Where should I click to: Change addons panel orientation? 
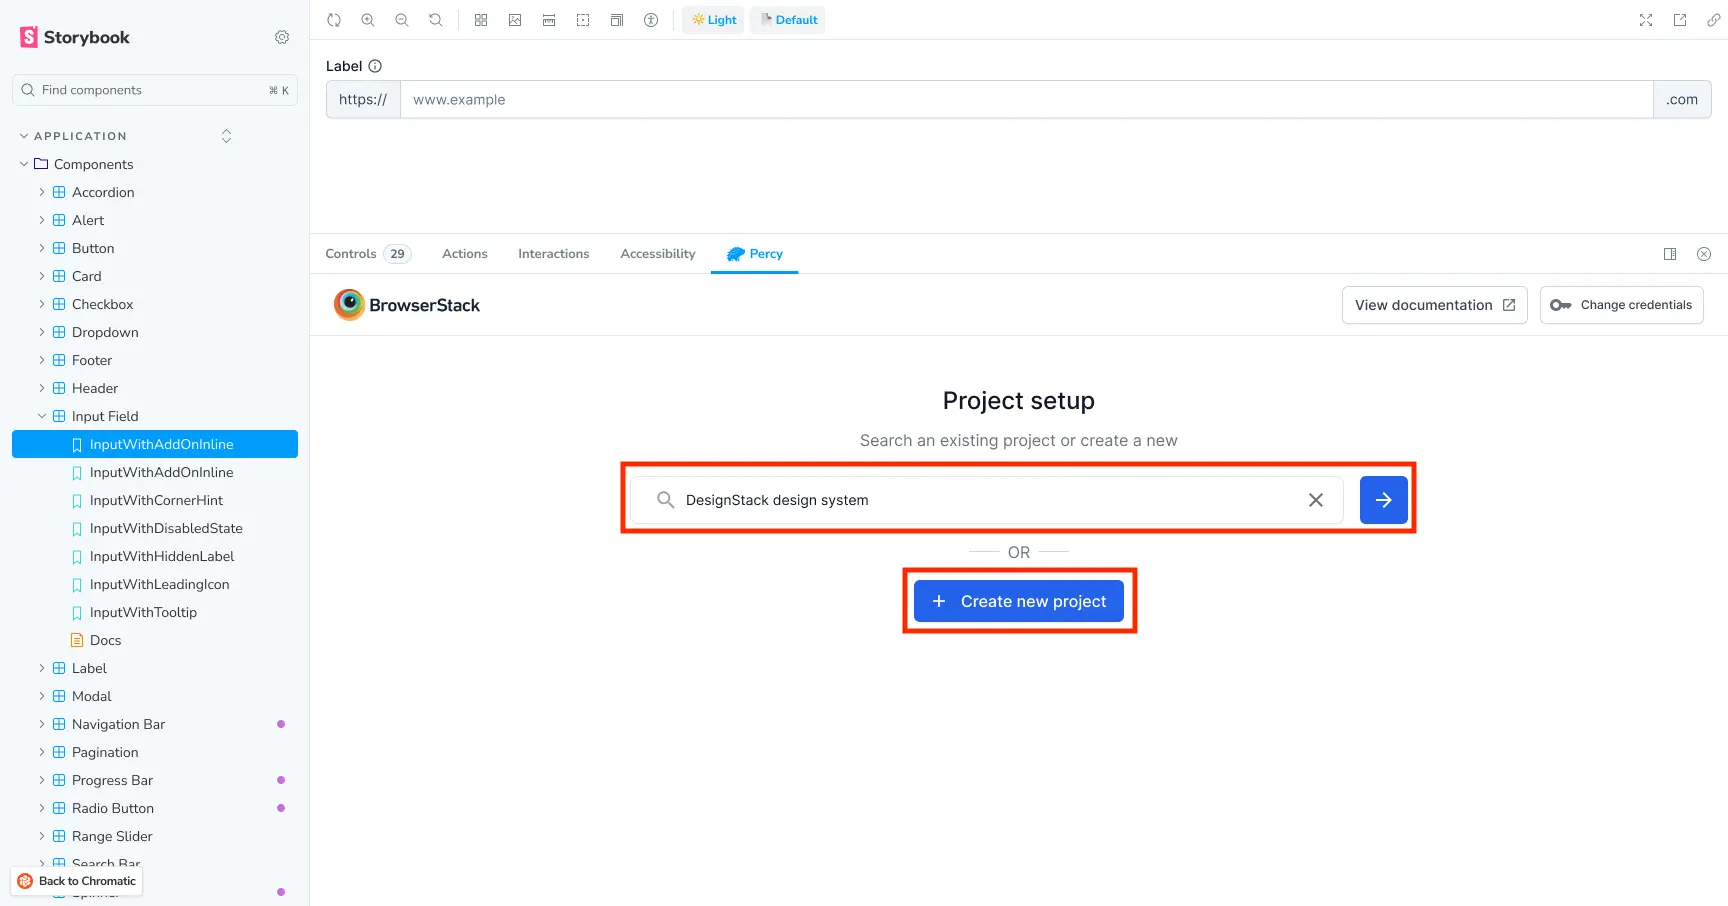[x=1669, y=254]
